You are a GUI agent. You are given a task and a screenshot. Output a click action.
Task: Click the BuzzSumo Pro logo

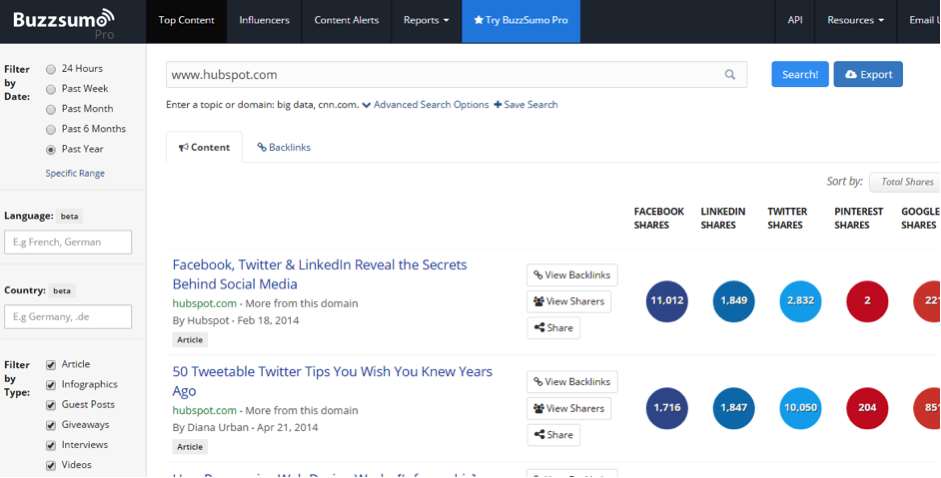click(63, 21)
